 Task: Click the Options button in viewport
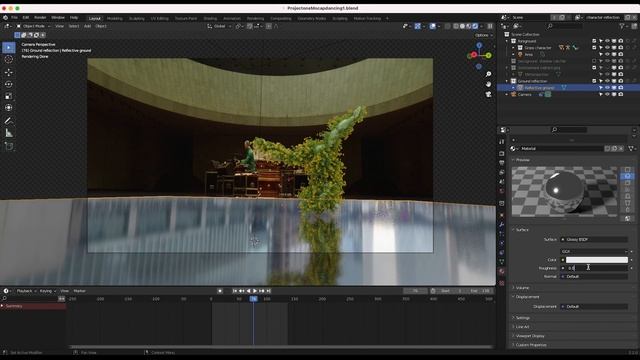pos(483,35)
